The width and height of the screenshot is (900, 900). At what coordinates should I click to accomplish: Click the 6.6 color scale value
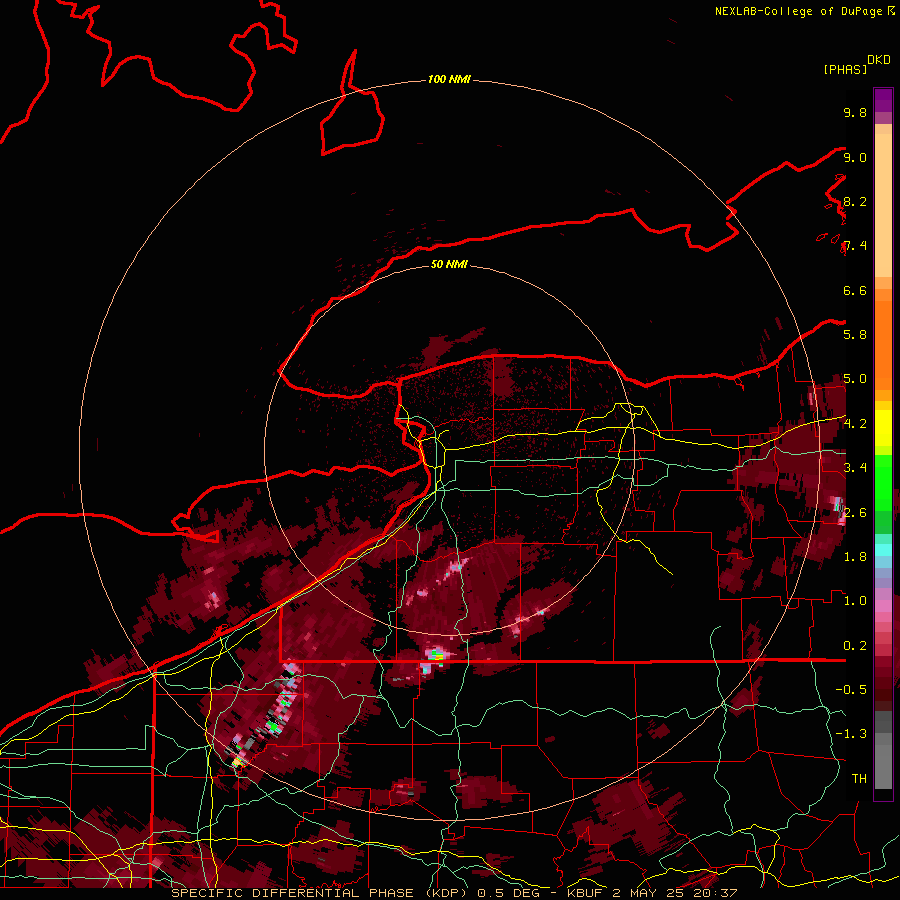[x=855, y=290]
